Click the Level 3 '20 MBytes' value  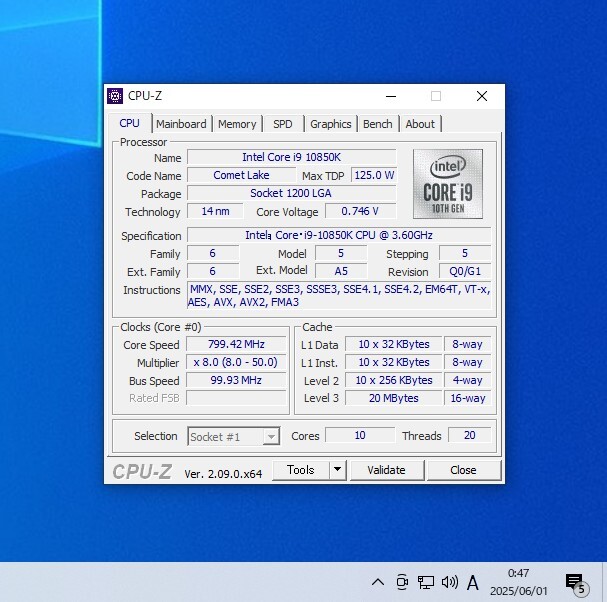tap(394, 398)
